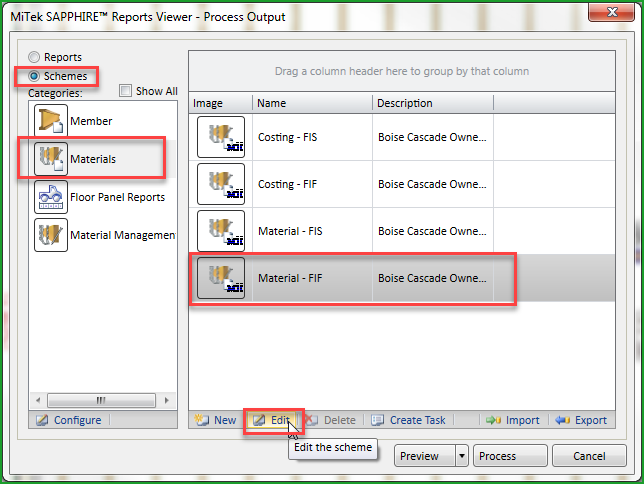Open the Member category icon
This screenshot has height=484, width=644.
click(x=51, y=120)
